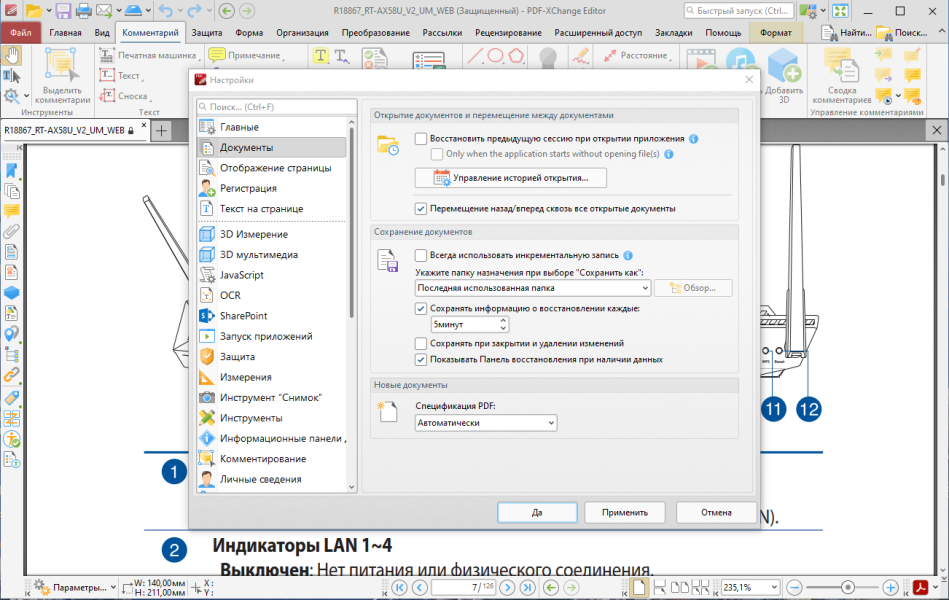This screenshot has width=949, height=600.
Task: Select 'Отображение страницы' settings category
Action: point(272,168)
